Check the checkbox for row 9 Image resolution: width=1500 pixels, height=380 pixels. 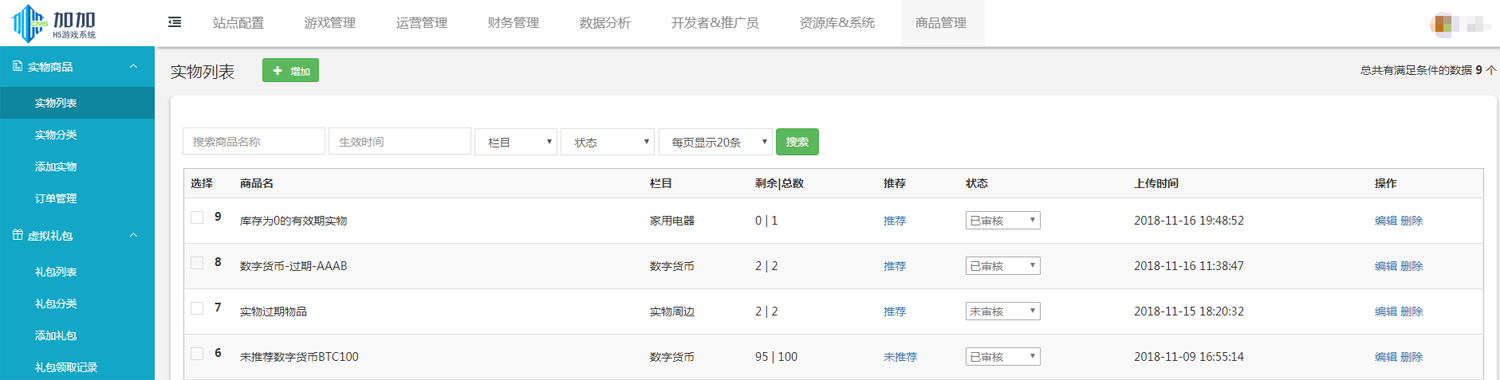tap(197, 218)
